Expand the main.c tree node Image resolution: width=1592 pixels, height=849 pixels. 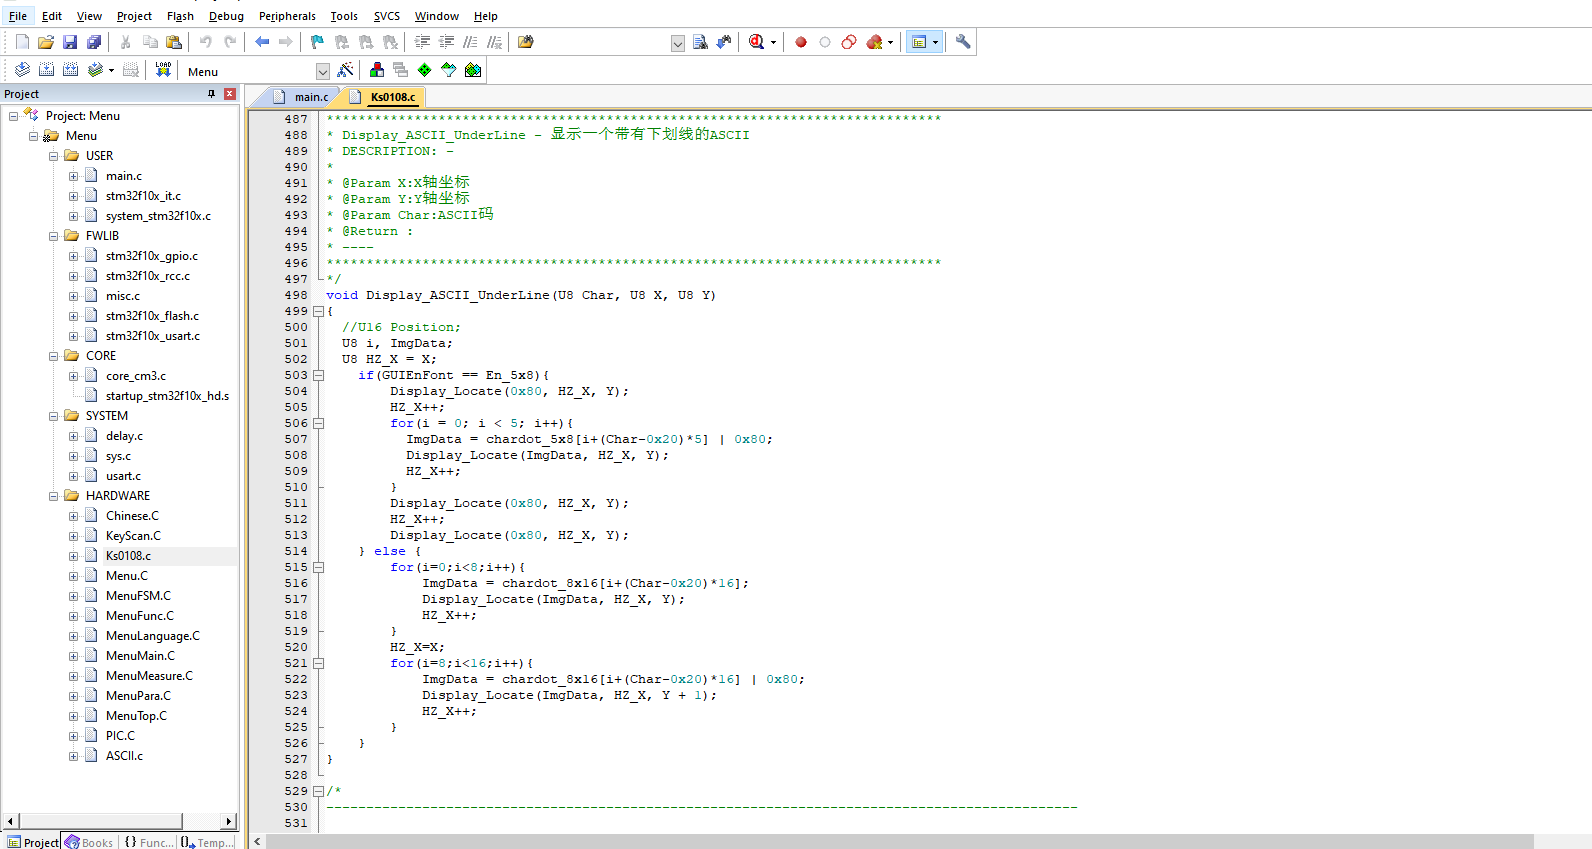73,176
